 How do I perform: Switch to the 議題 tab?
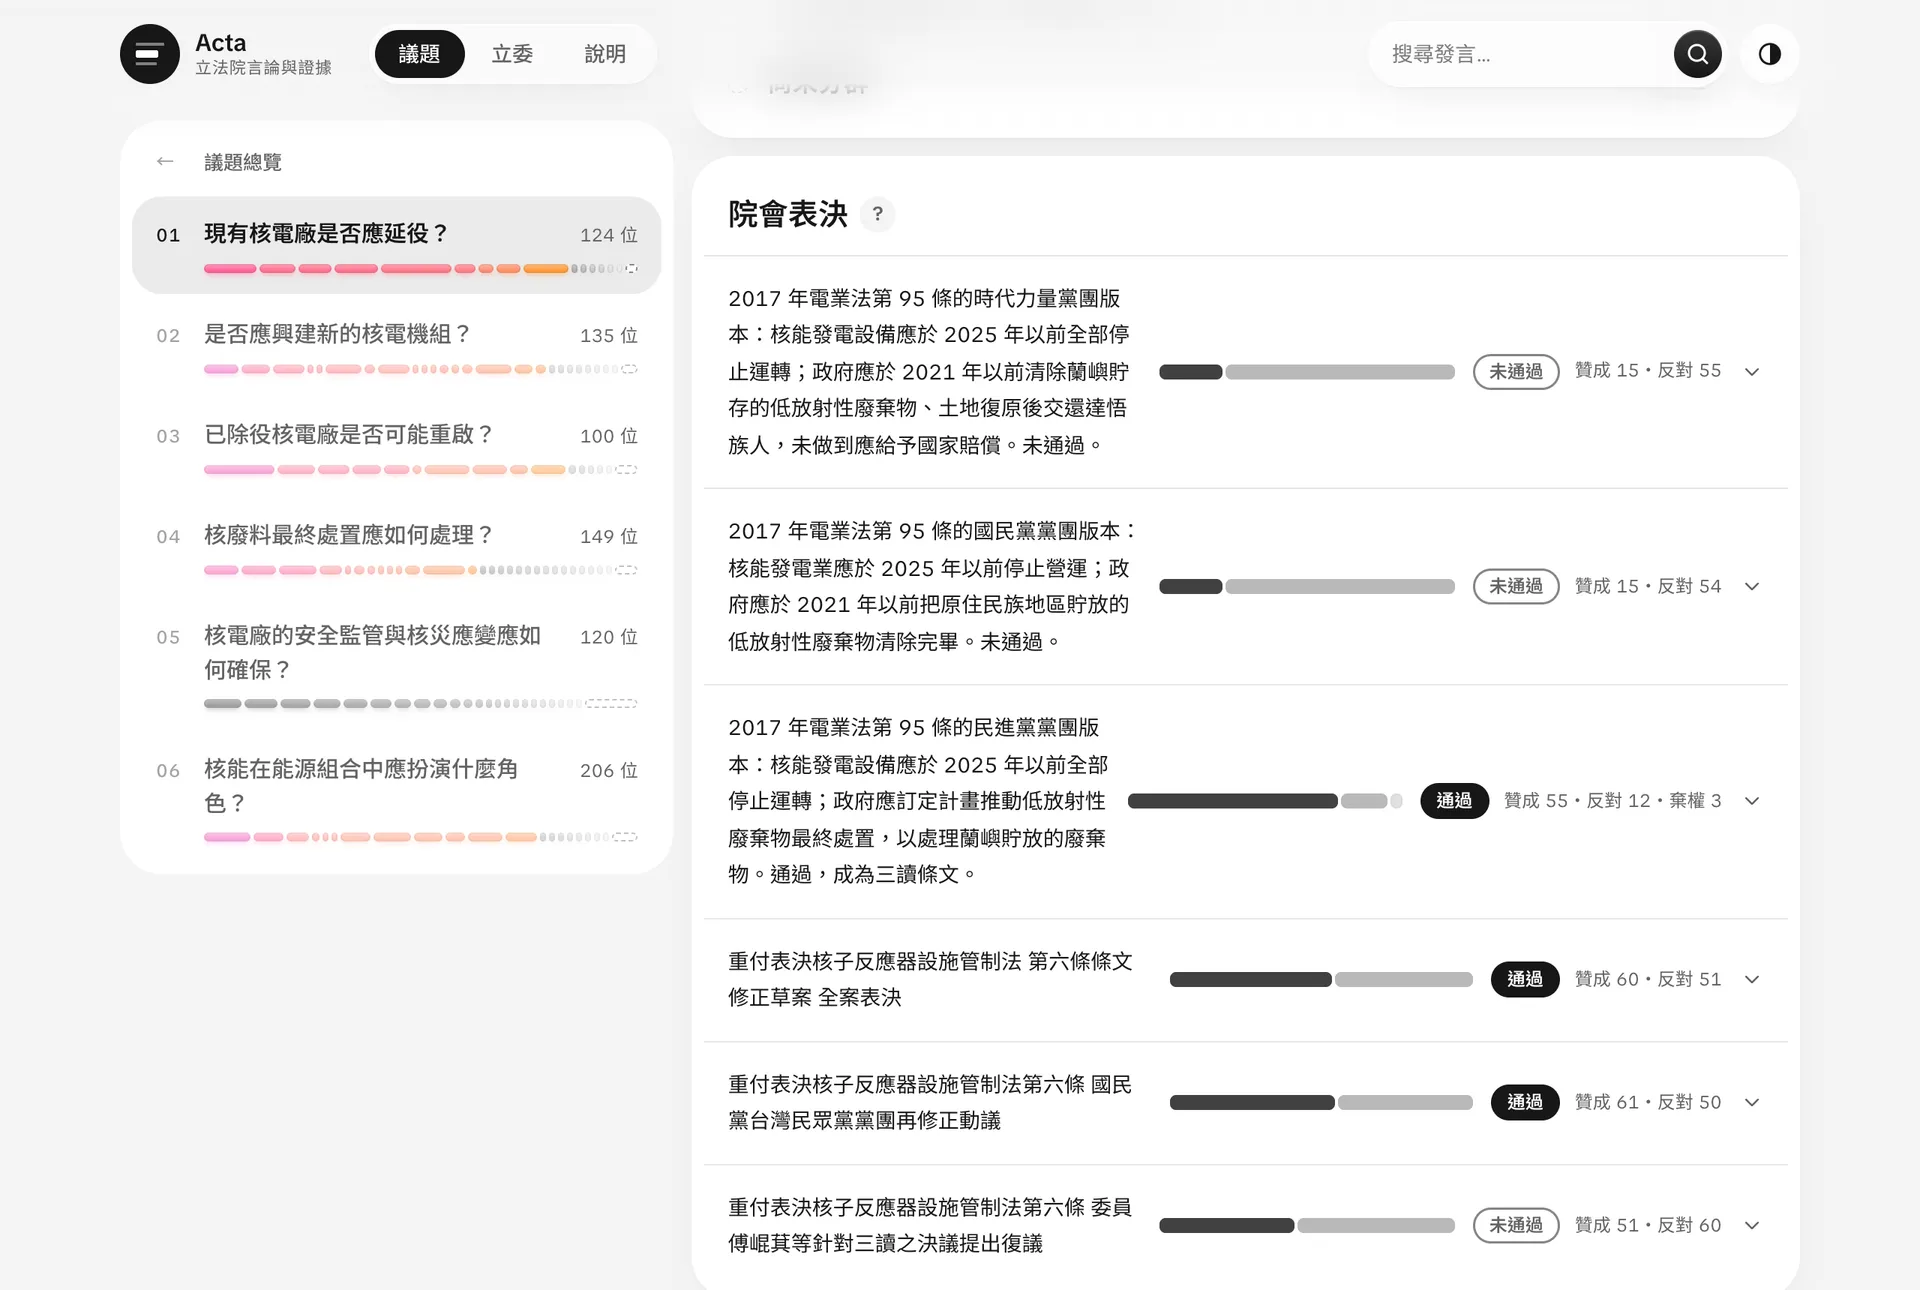[419, 54]
